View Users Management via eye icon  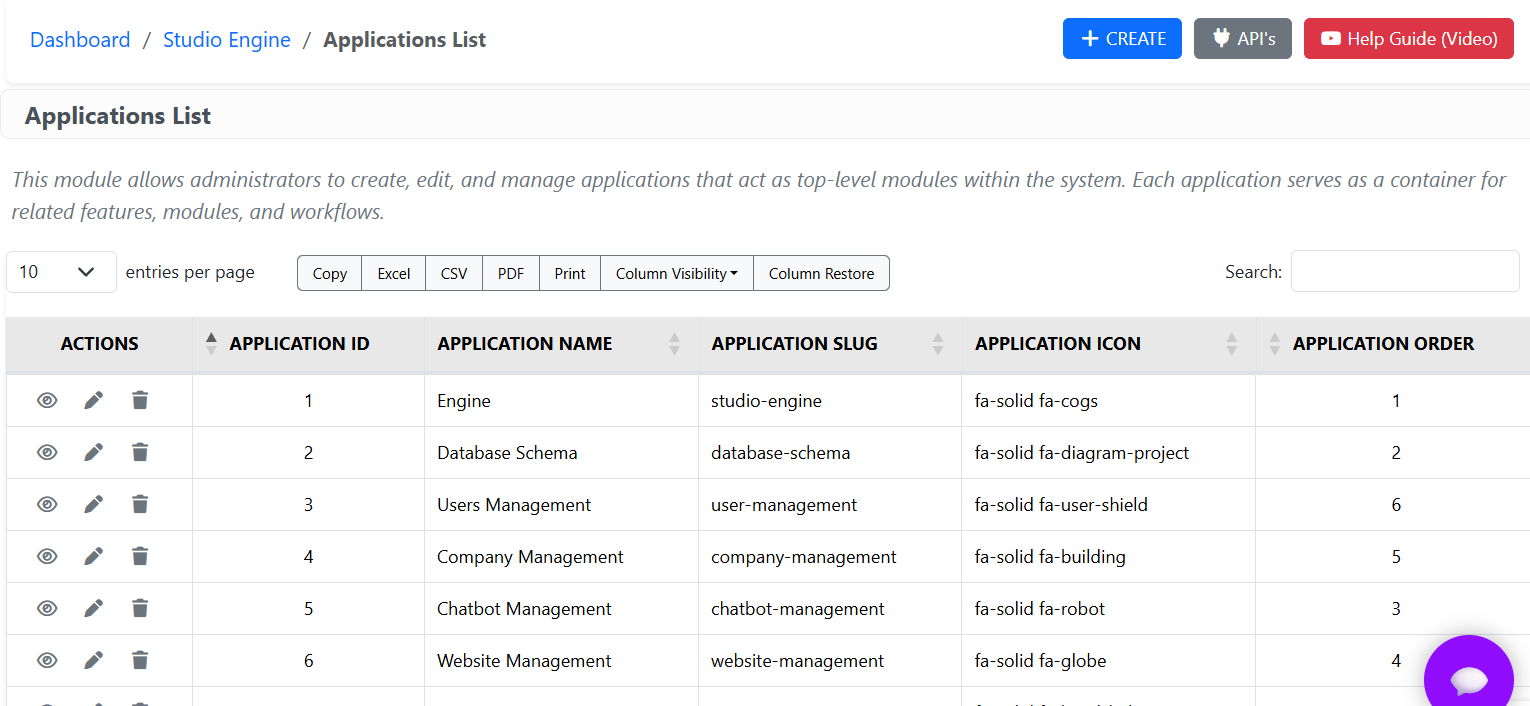[47, 504]
